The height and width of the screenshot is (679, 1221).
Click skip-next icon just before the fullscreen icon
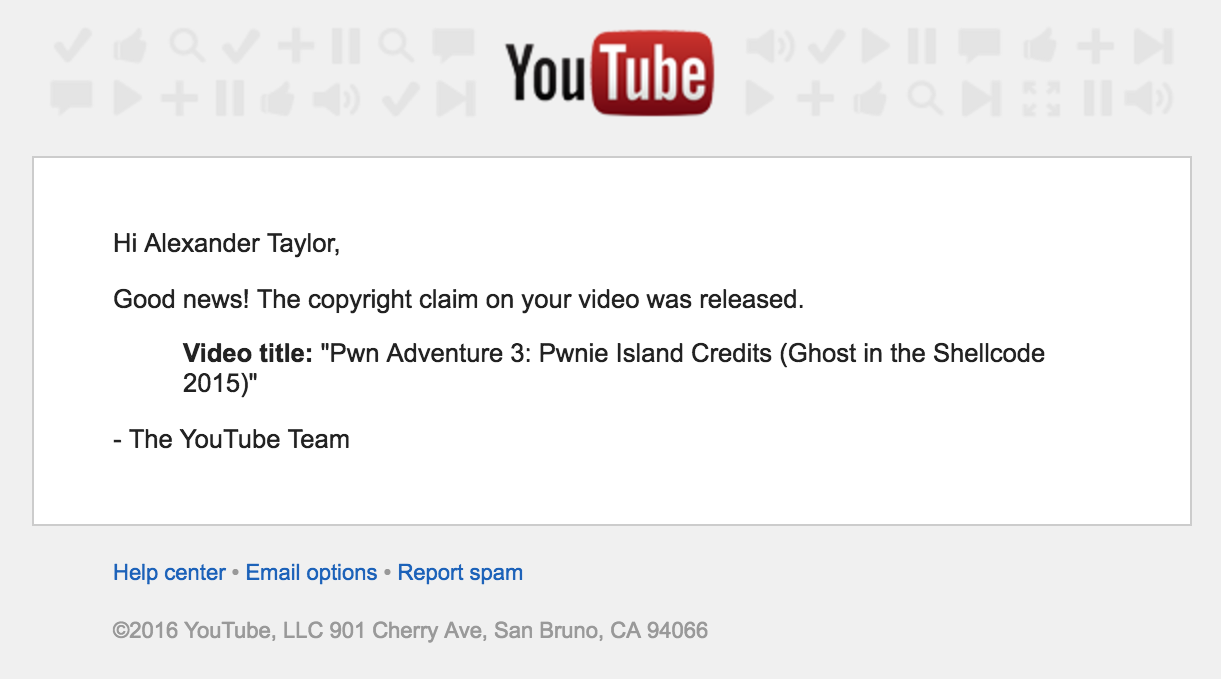point(980,98)
